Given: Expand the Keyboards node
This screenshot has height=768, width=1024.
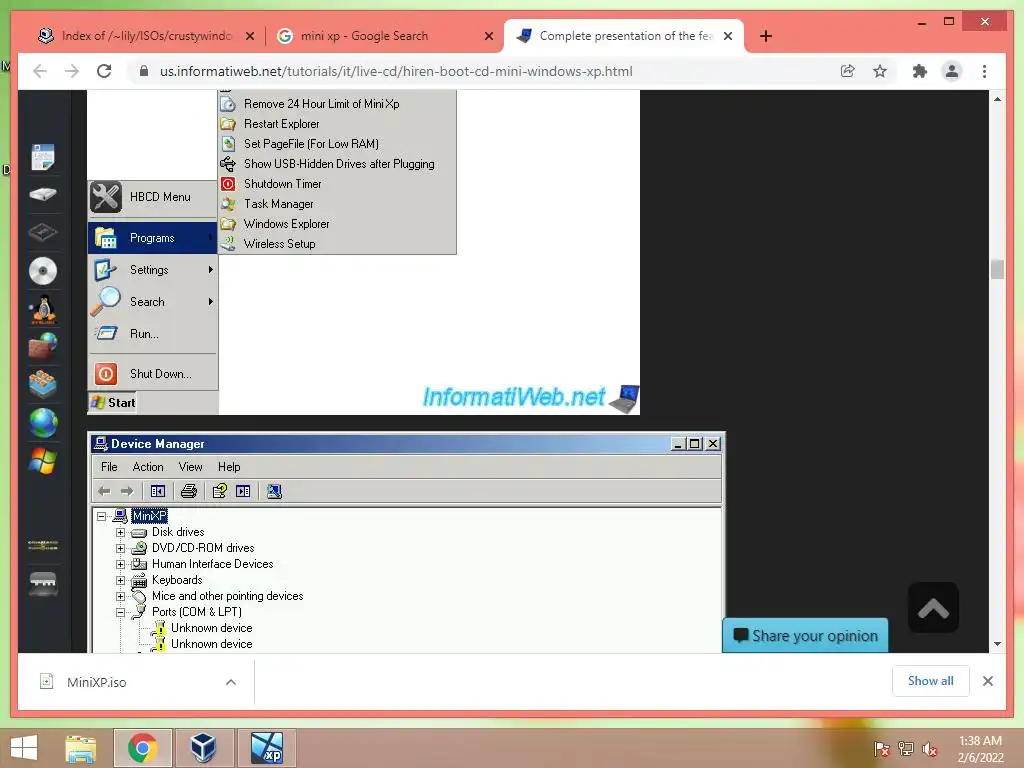Looking at the screenshot, I should pyautogui.click(x=120, y=580).
